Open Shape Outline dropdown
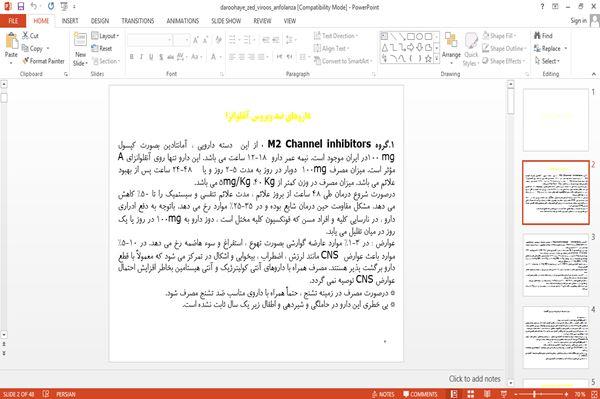Image resolution: width=600 pixels, height=399 pixels. (x=504, y=48)
